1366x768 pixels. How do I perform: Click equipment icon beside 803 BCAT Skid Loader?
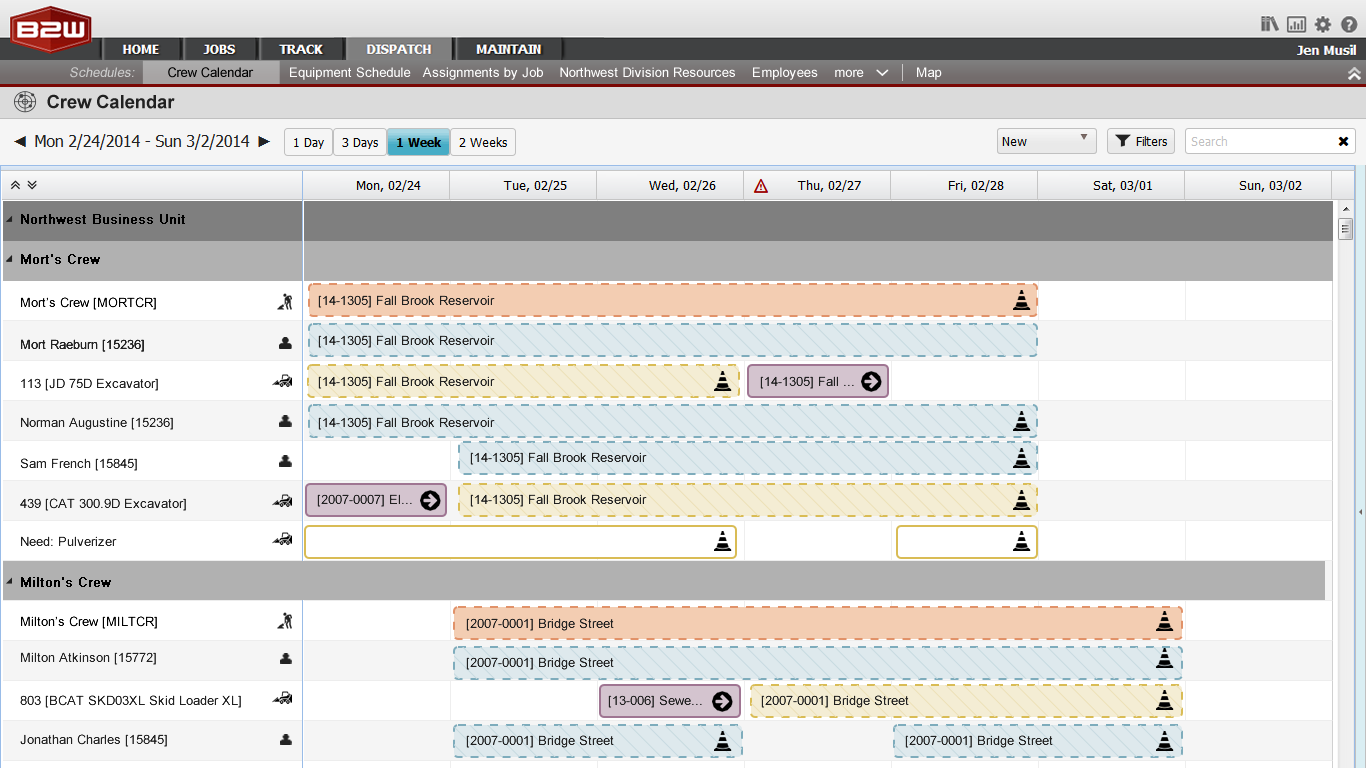coord(283,698)
